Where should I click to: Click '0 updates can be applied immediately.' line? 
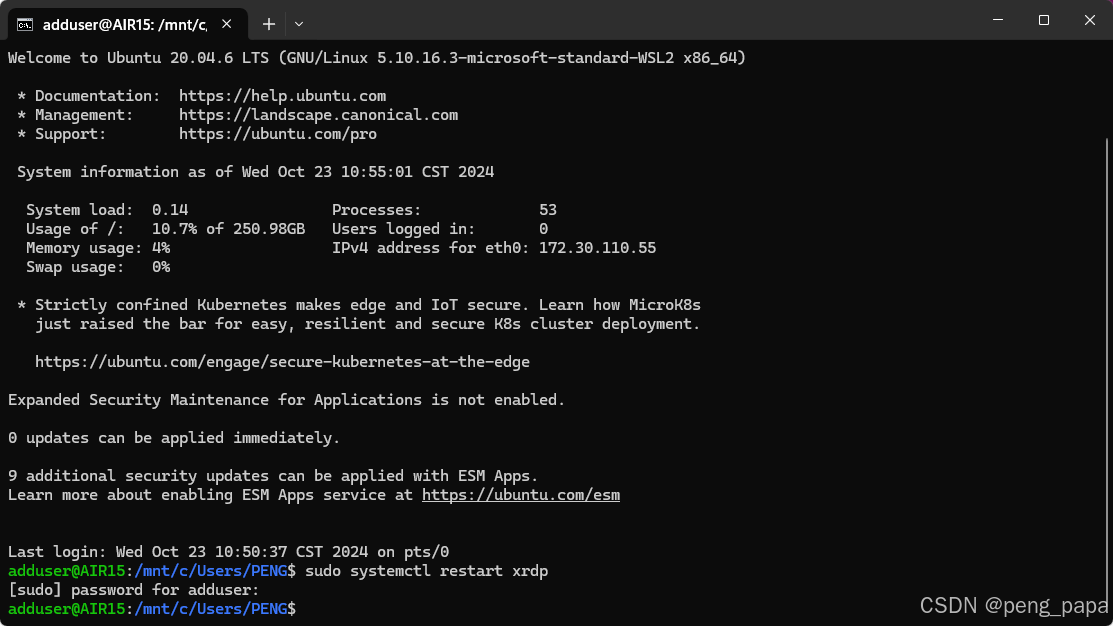tap(174, 438)
